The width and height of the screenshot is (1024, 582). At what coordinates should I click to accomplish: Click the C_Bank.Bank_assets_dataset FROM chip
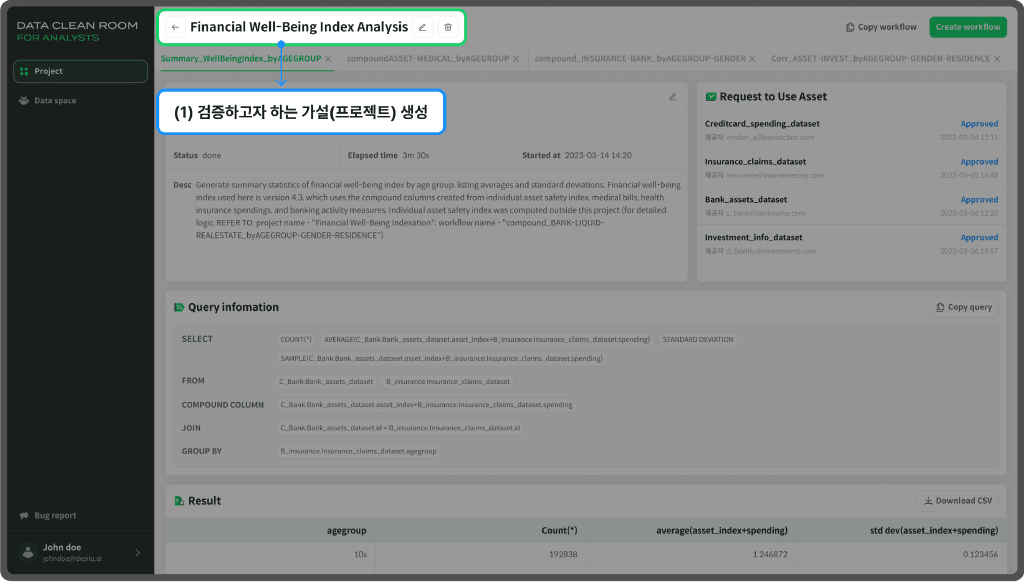[327, 381]
